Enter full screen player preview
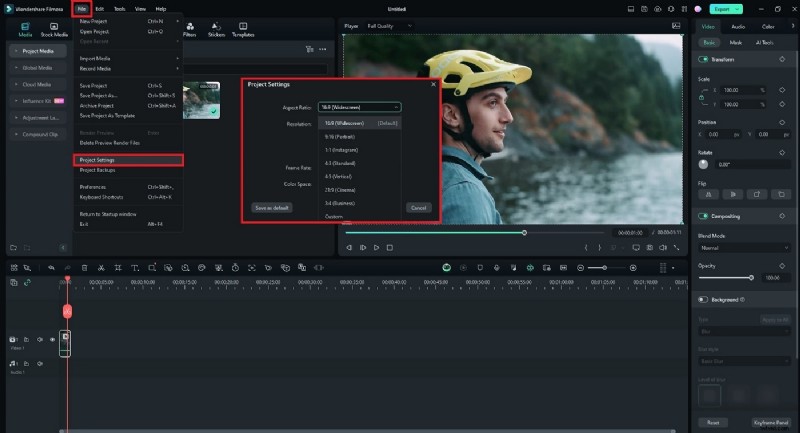The width and height of the screenshot is (800, 433). pos(677,248)
